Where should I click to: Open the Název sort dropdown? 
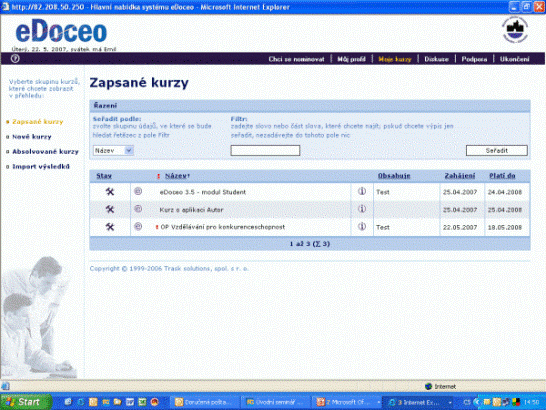(114, 150)
